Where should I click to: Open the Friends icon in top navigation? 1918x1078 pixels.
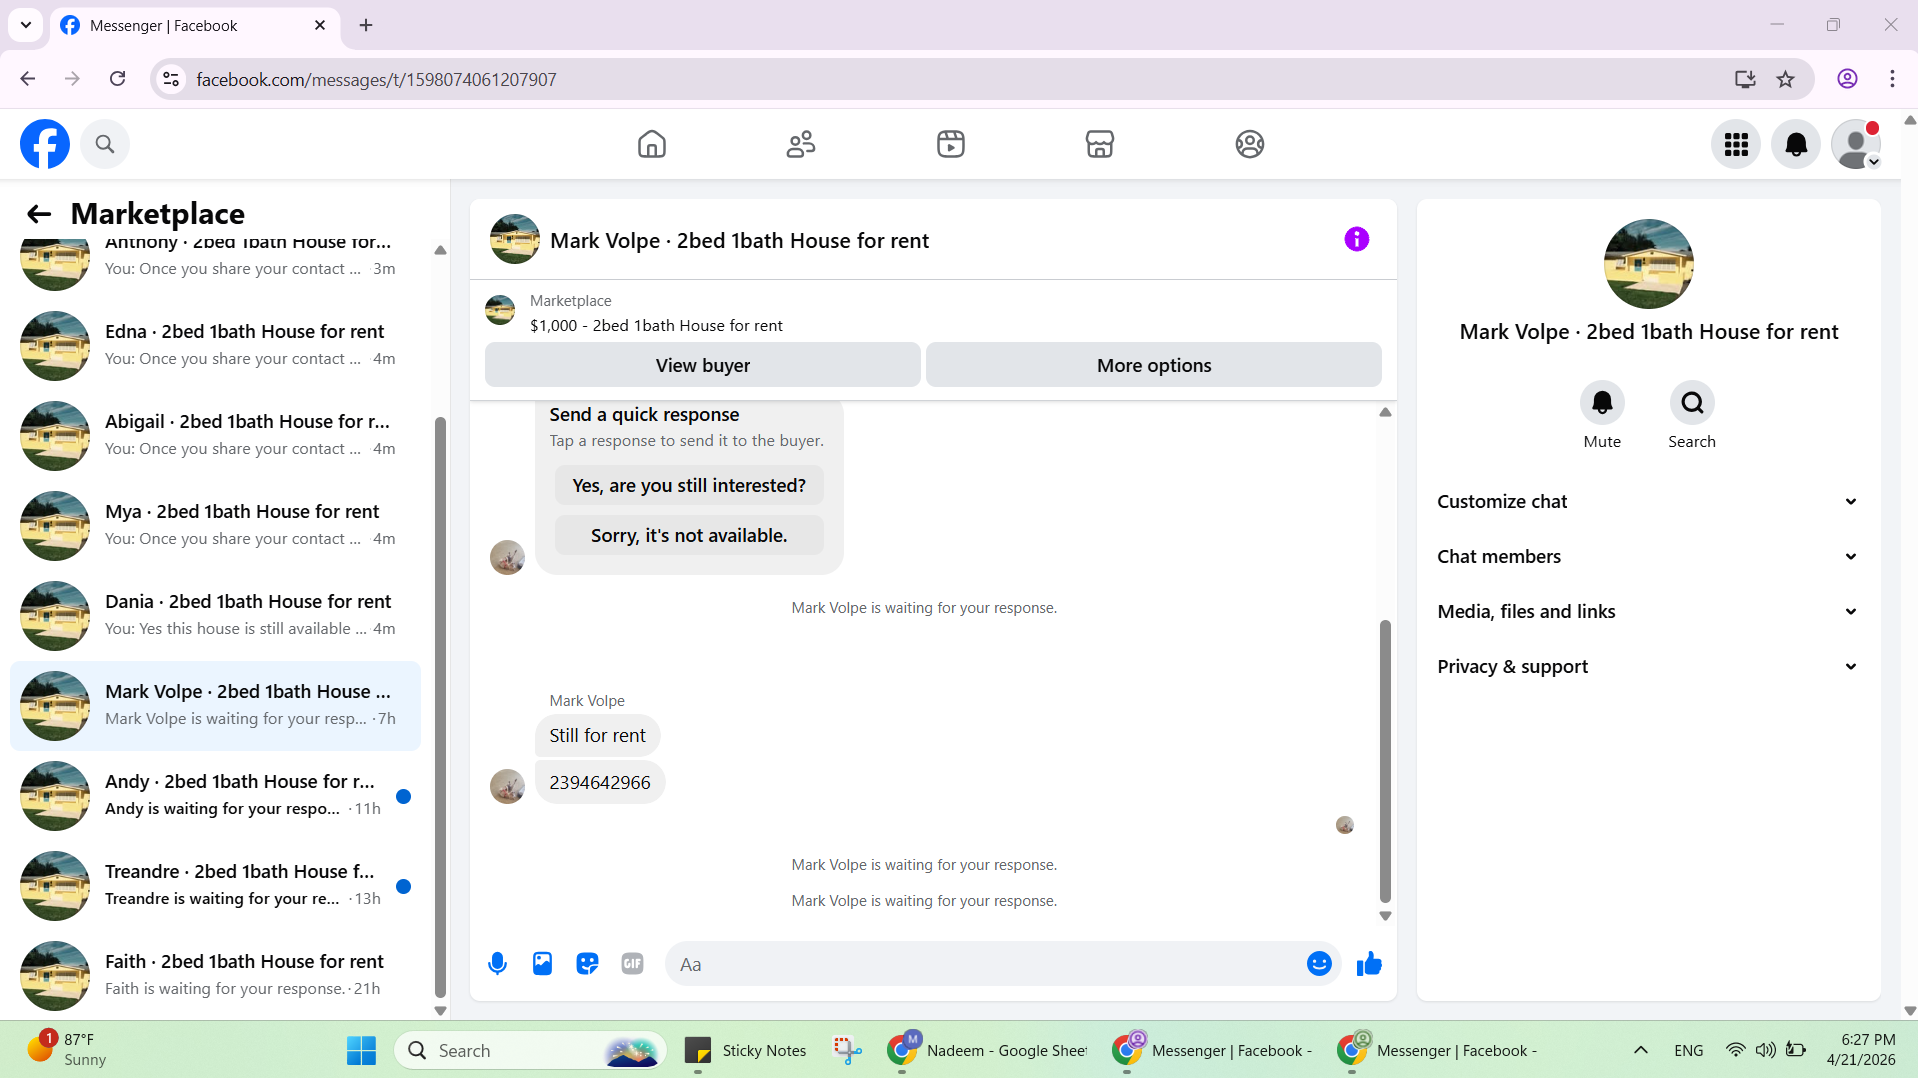pos(801,144)
